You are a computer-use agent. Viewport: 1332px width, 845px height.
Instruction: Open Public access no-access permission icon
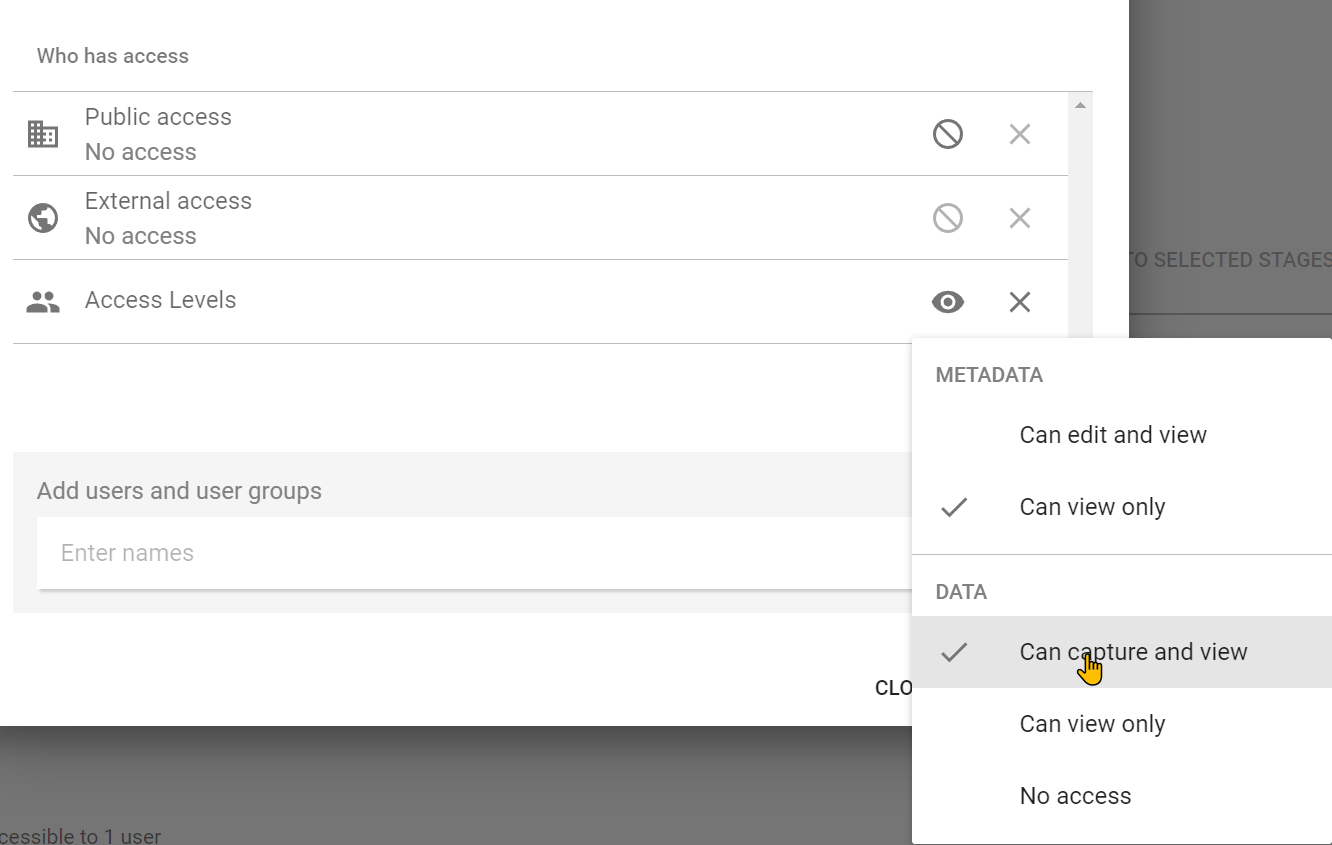[948, 134]
